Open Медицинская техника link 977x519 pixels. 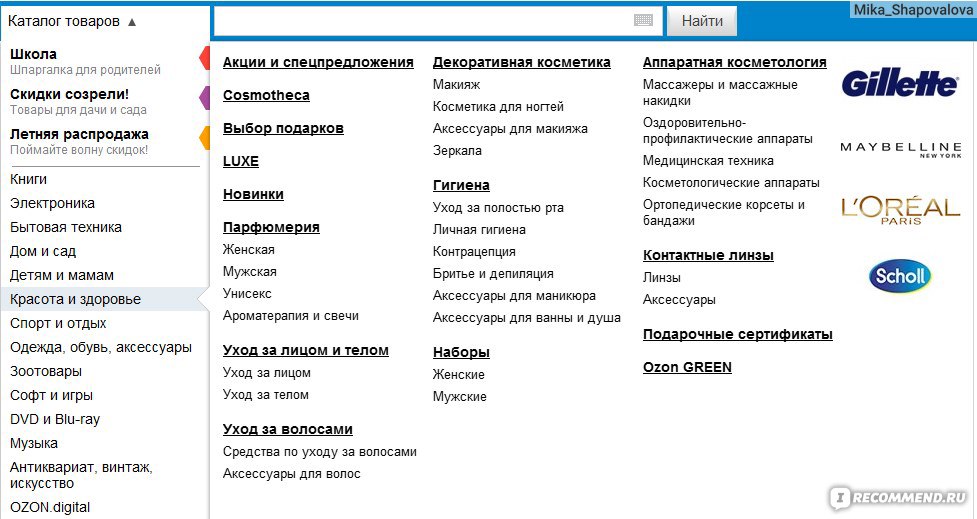(708, 161)
